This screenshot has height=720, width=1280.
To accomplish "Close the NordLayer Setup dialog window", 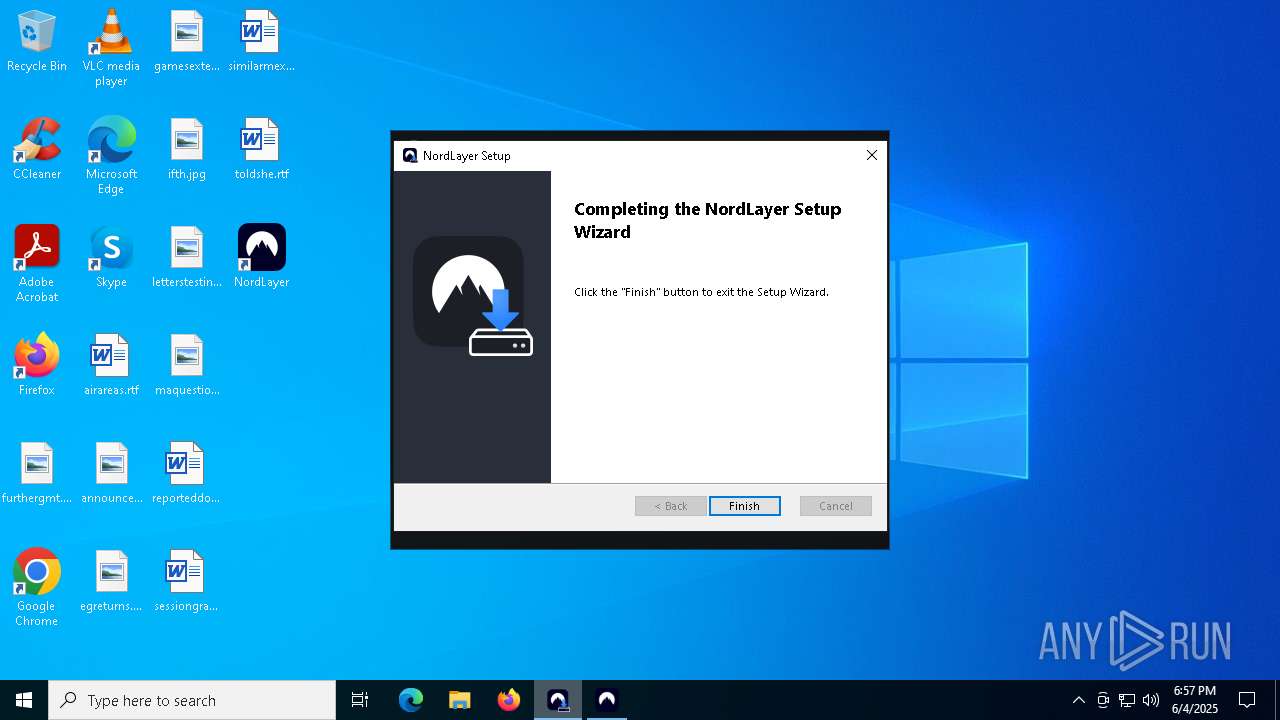I will point(871,155).
